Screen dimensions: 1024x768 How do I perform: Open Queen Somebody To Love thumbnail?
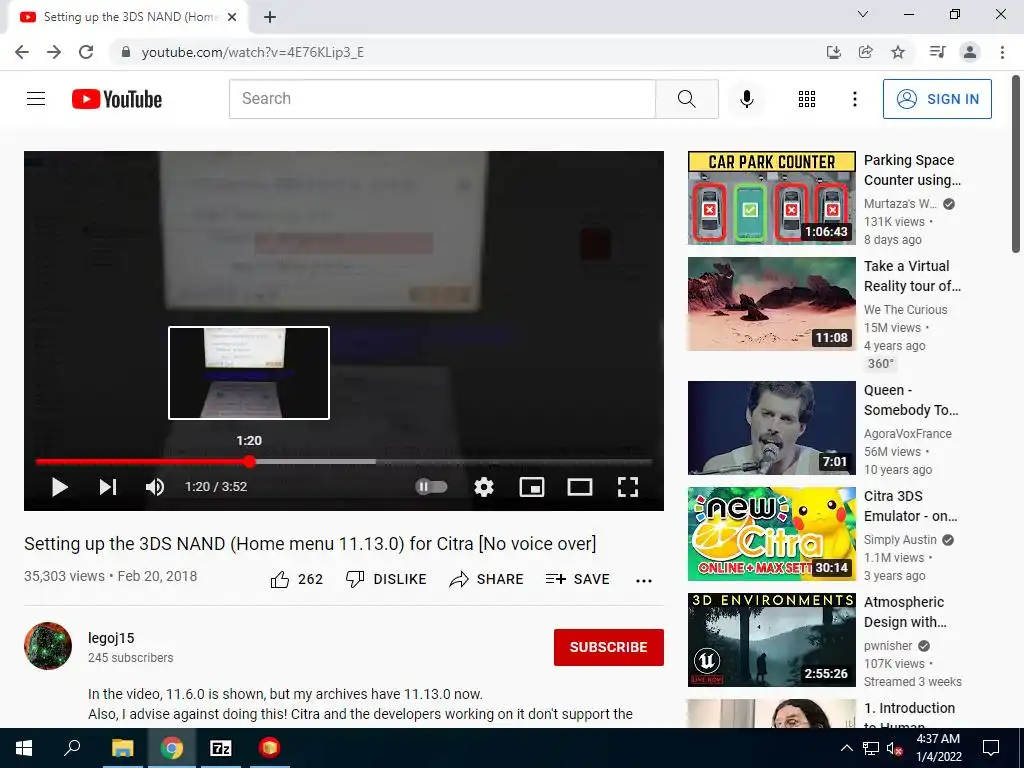coord(771,428)
